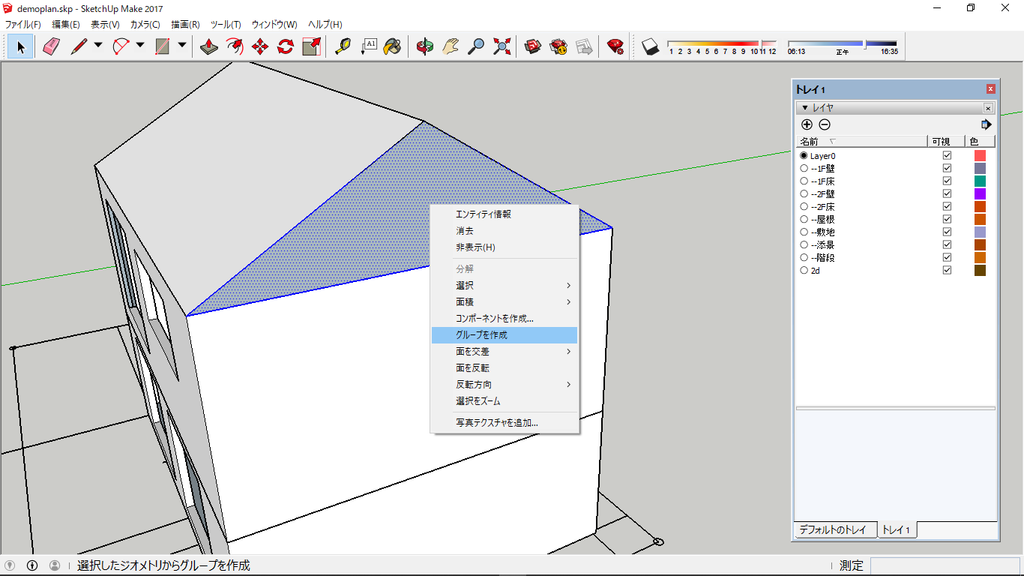The height and width of the screenshot is (576, 1024).
Task: Activate the Rotate tool
Action: [285, 46]
